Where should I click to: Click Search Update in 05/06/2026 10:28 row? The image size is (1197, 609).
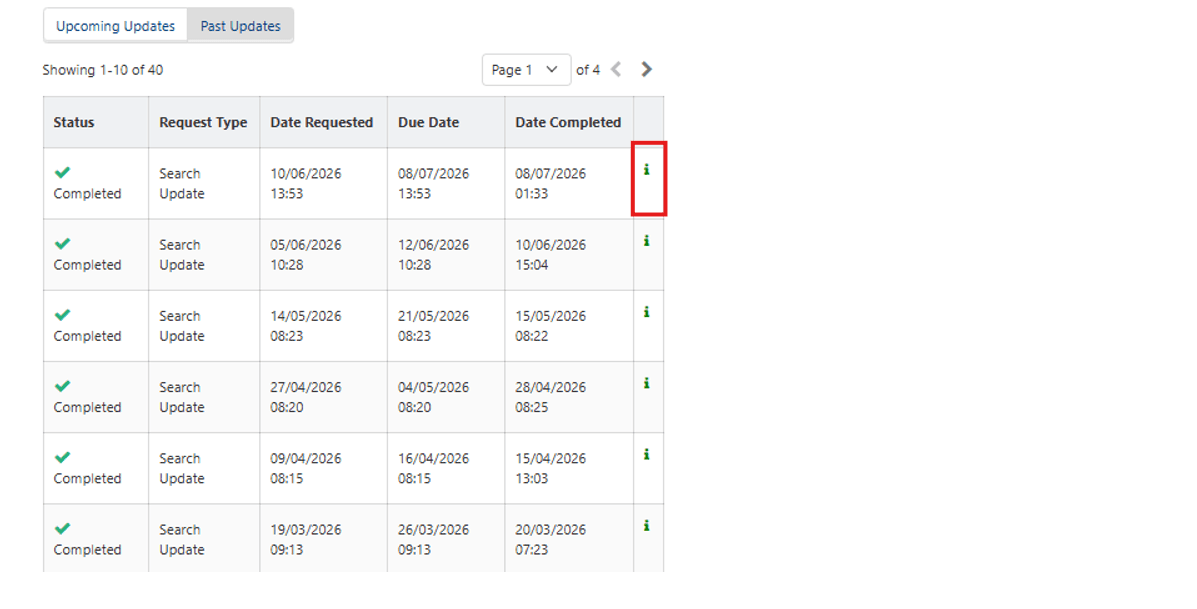coord(182,255)
